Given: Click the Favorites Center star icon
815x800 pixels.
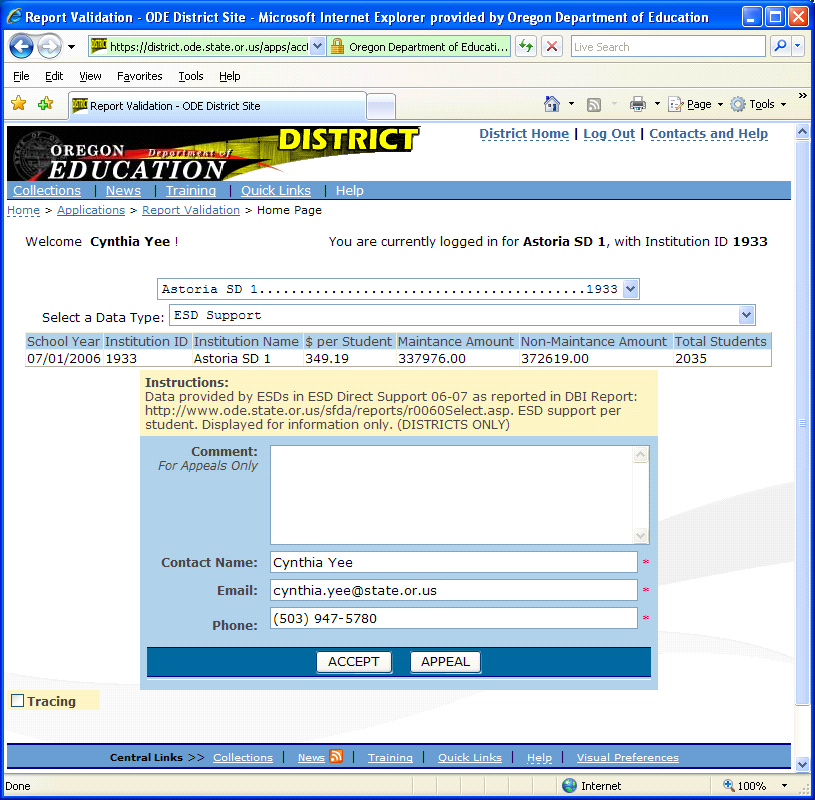Looking at the screenshot, I should [x=18, y=104].
